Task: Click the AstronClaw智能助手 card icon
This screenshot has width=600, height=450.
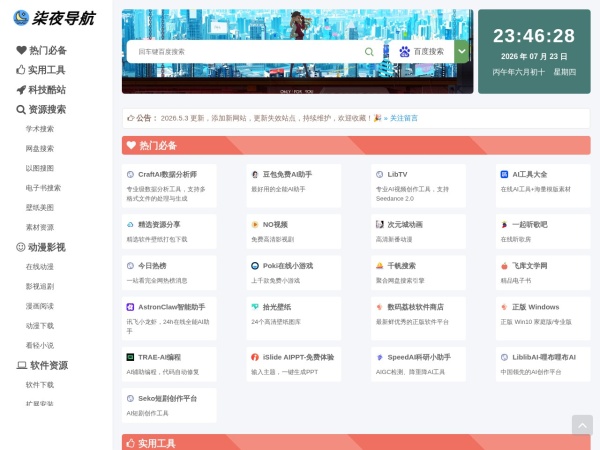Action: click(x=130, y=307)
